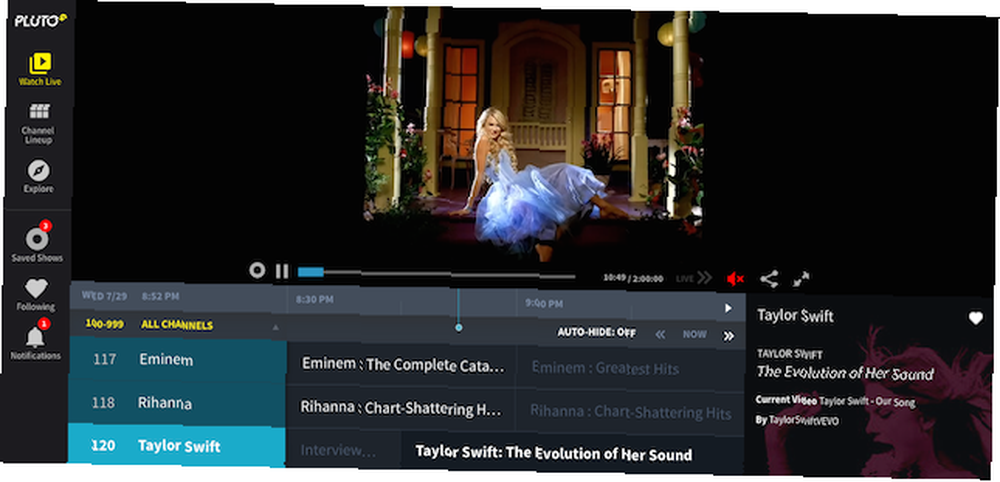Click the 8:30 PM time header
This screenshot has width=1000, height=482.
(x=315, y=298)
